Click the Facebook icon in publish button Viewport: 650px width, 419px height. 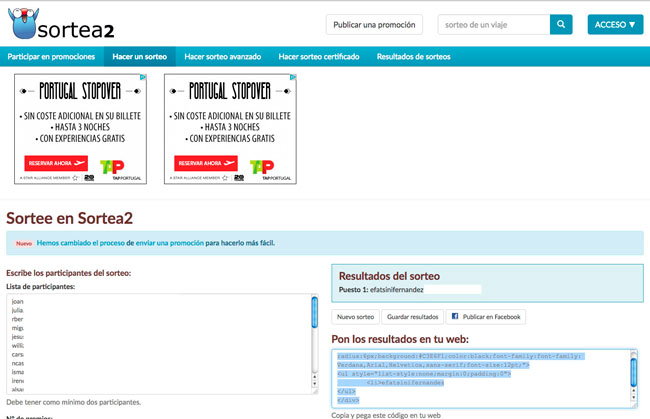point(455,316)
